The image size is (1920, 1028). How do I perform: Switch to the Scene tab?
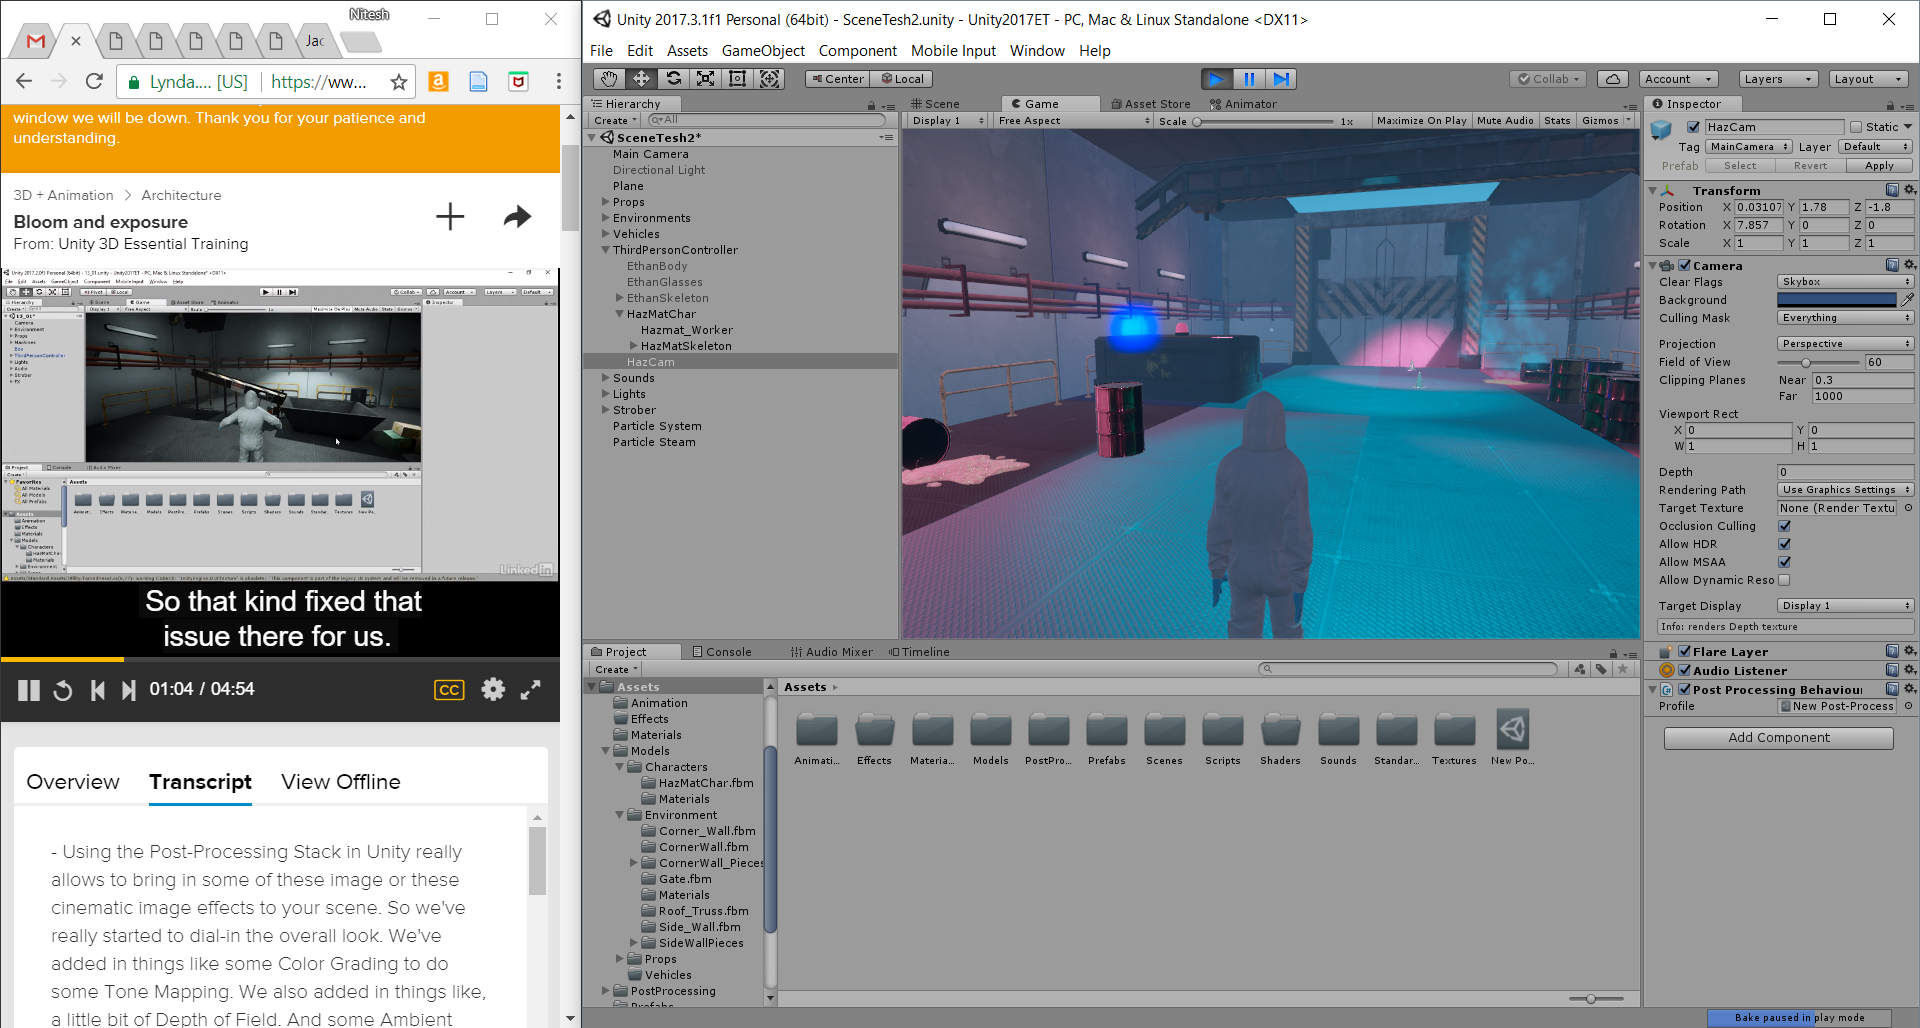pos(935,104)
